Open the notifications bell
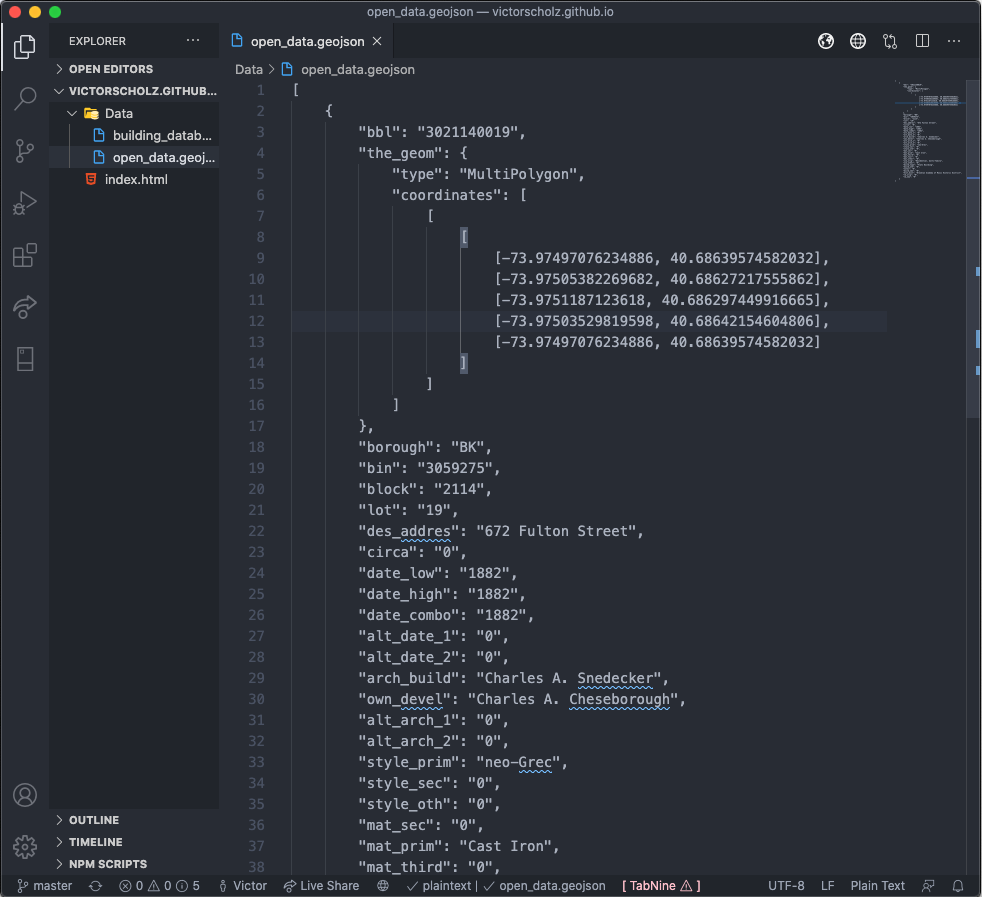This screenshot has height=897, width=982. click(957, 885)
